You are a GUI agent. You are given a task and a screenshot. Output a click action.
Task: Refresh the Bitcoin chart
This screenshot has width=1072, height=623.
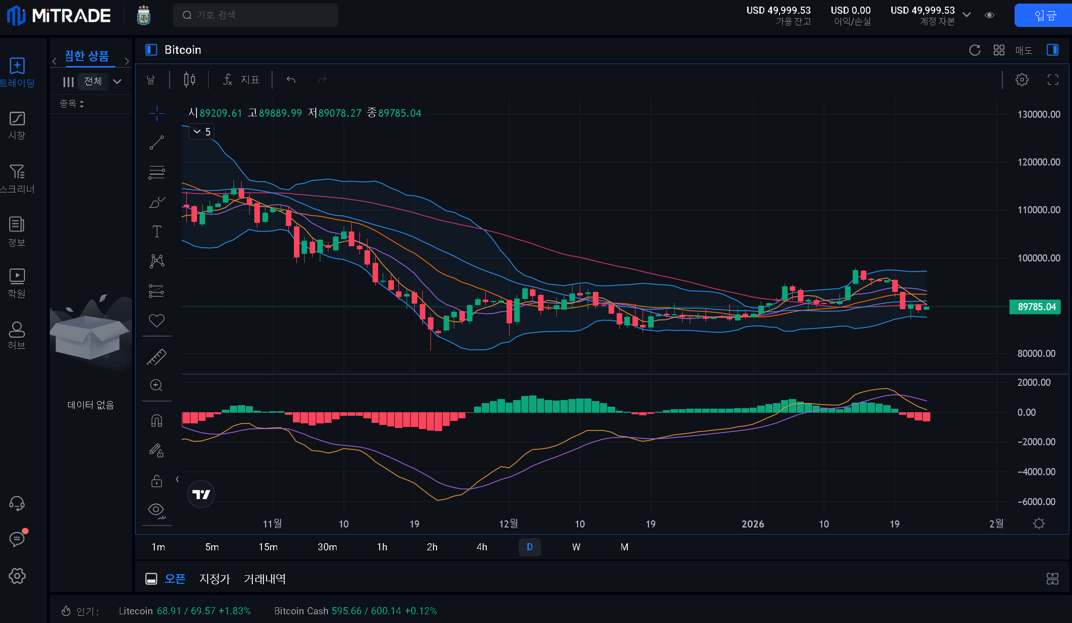(x=974, y=50)
